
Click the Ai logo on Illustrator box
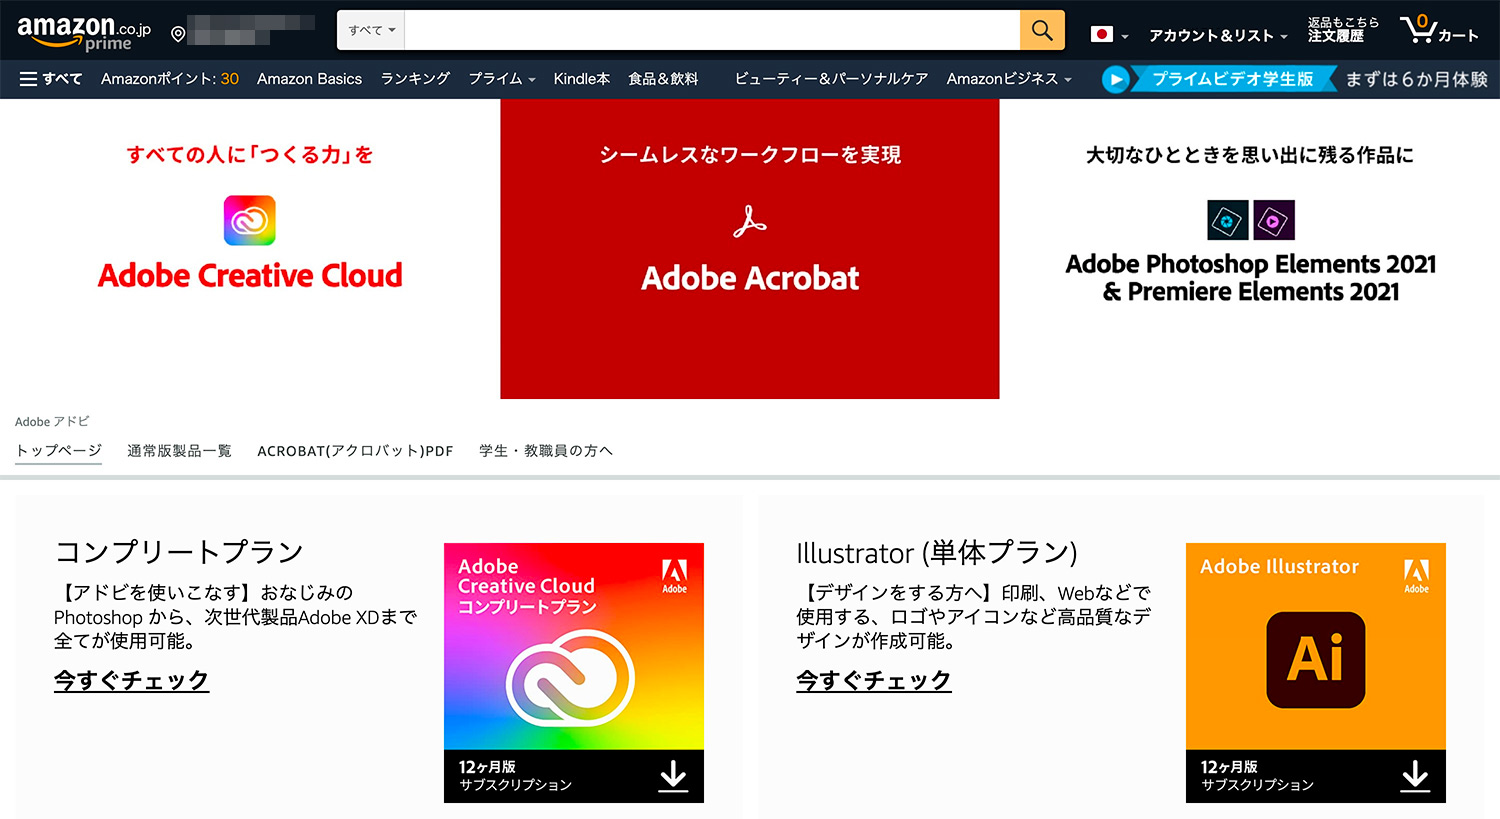pyautogui.click(x=1316, y=660)
